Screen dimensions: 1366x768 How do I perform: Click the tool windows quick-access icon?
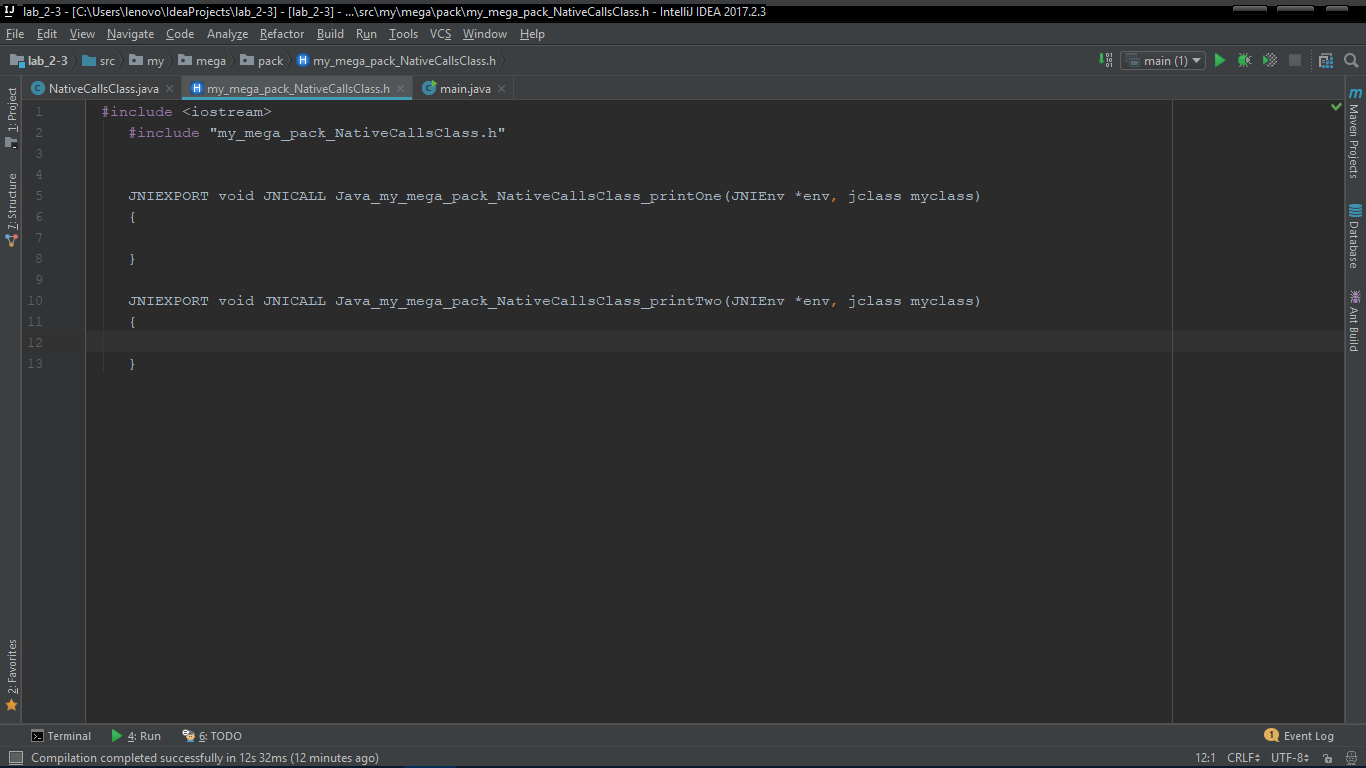(x=15, y=758)
